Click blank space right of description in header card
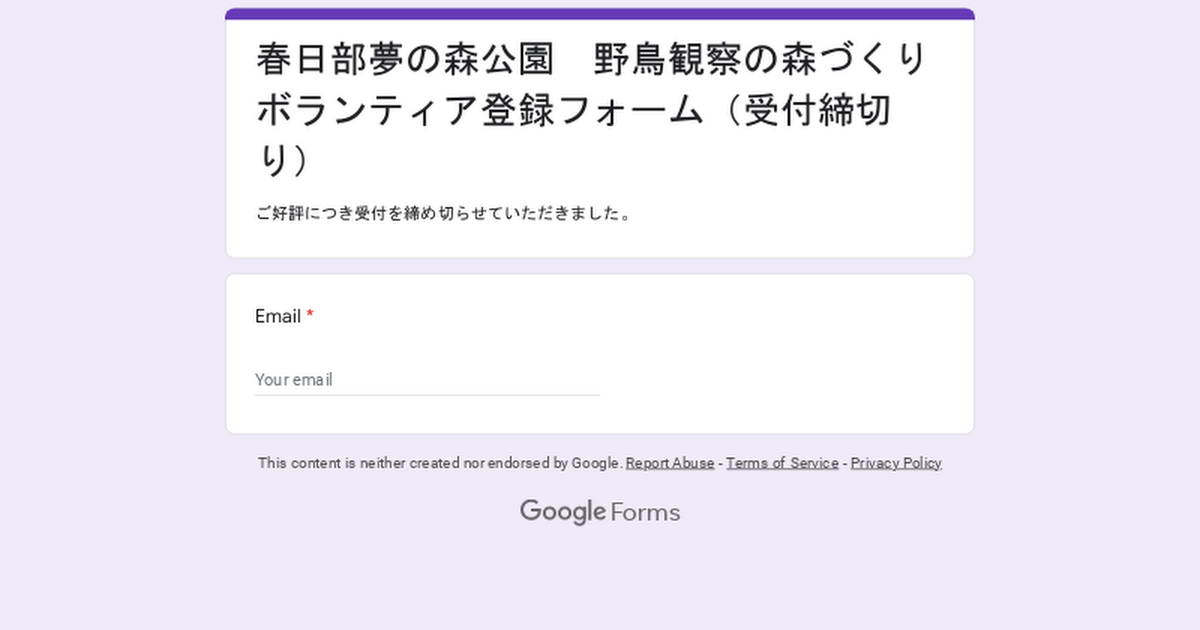 [x=800, y=213]
